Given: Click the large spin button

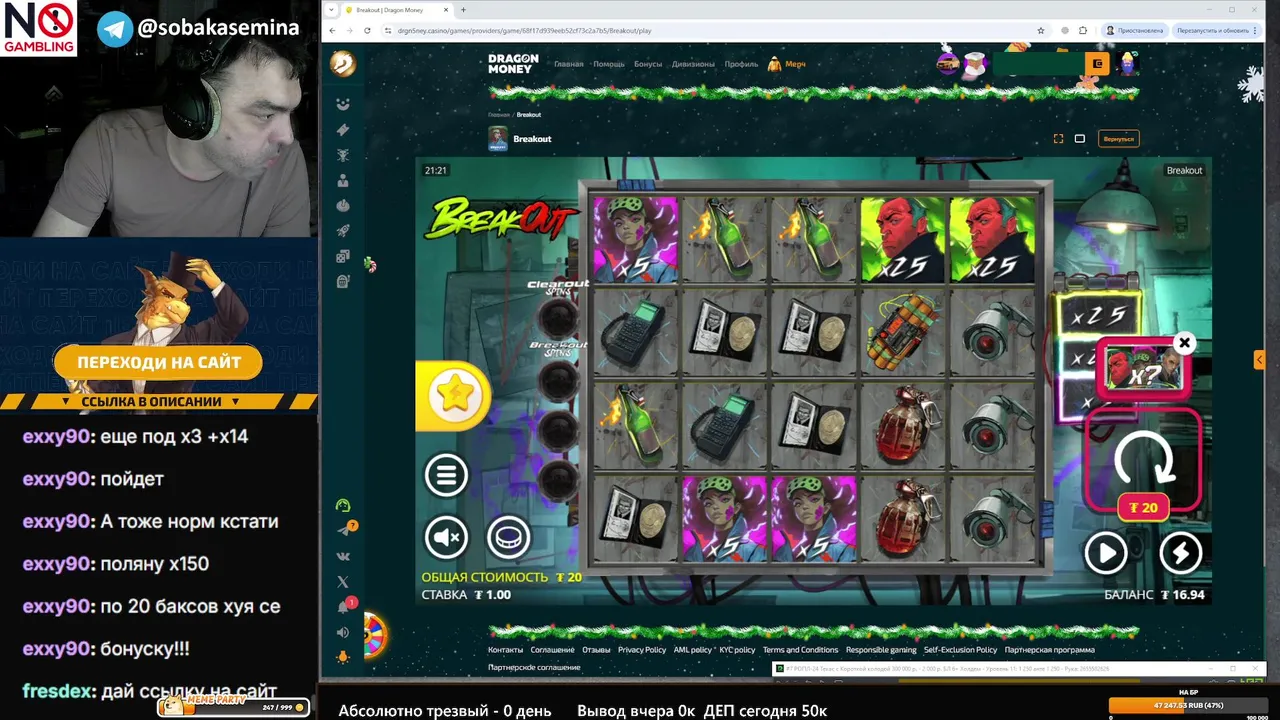Looking at the screenshot, I should tap(1143, 460).
